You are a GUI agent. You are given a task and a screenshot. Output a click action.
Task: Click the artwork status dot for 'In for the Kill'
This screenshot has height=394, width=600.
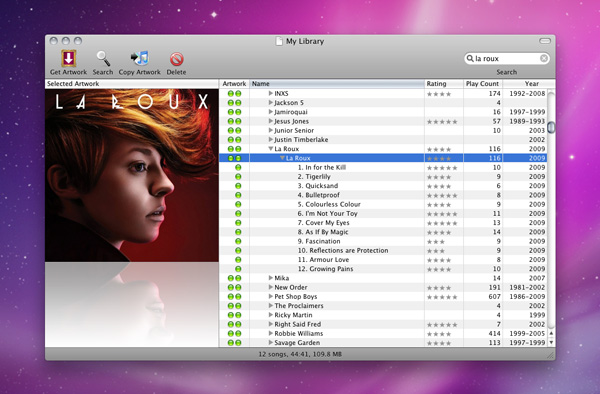pyautogui.click(x=238, y=168)
